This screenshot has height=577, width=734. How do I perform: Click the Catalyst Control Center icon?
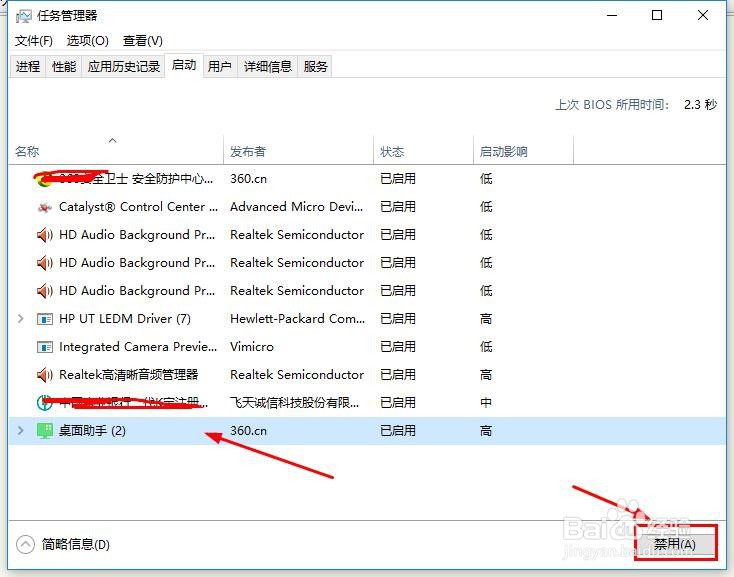(x=44, y=207)
